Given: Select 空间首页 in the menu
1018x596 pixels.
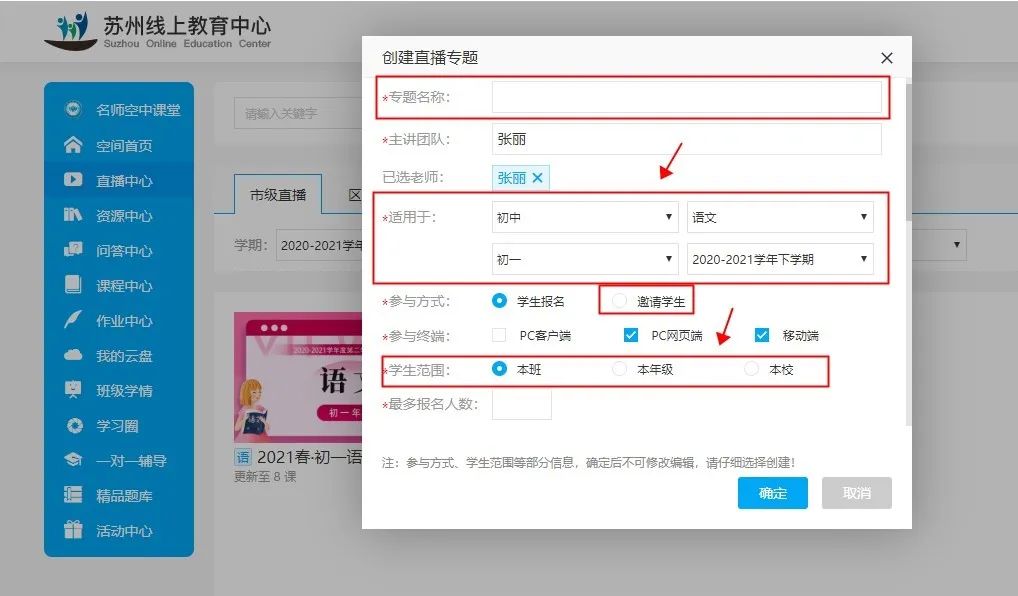Looking at the screenshot, I should point(110,146).
